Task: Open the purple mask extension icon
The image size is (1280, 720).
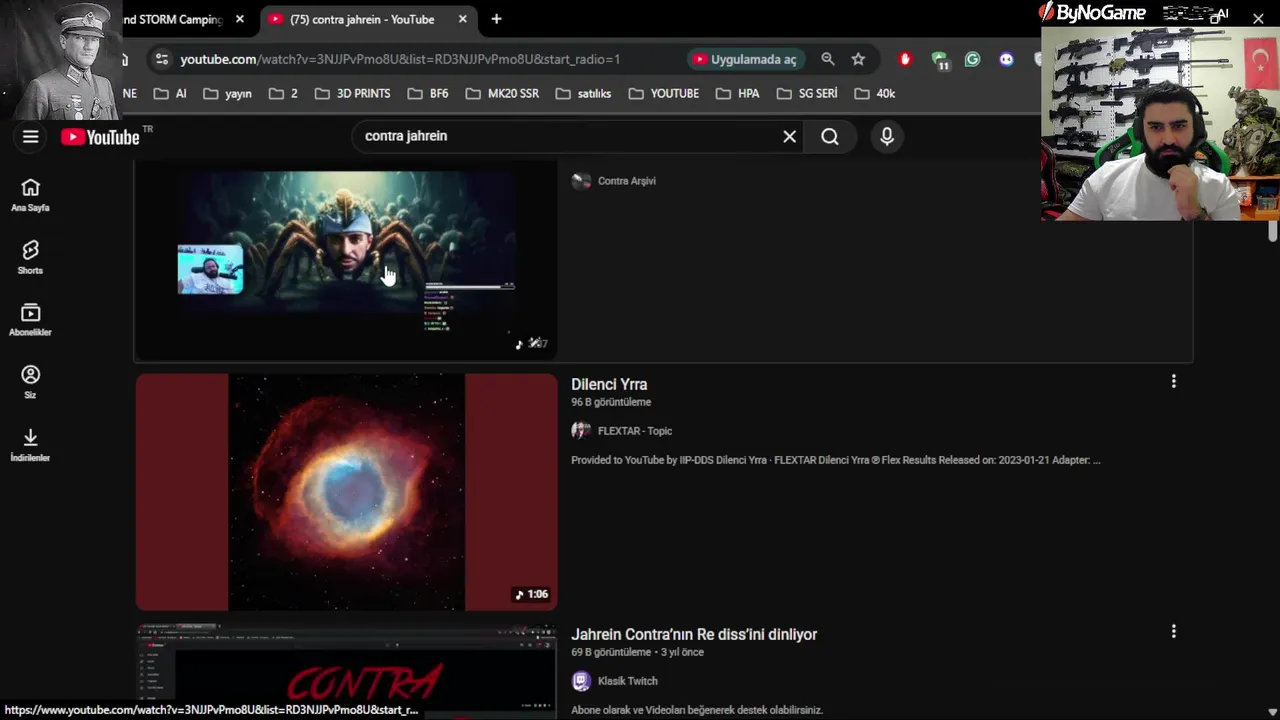Action: pos(1006,59)
